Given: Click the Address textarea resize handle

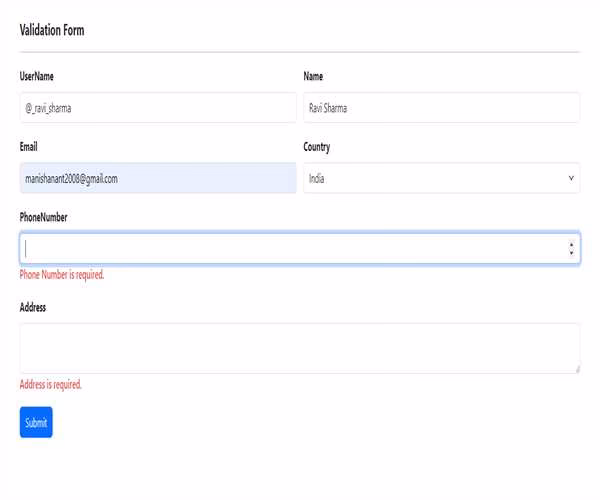Looking at the screenshot, I should click(x=576, y=369).
